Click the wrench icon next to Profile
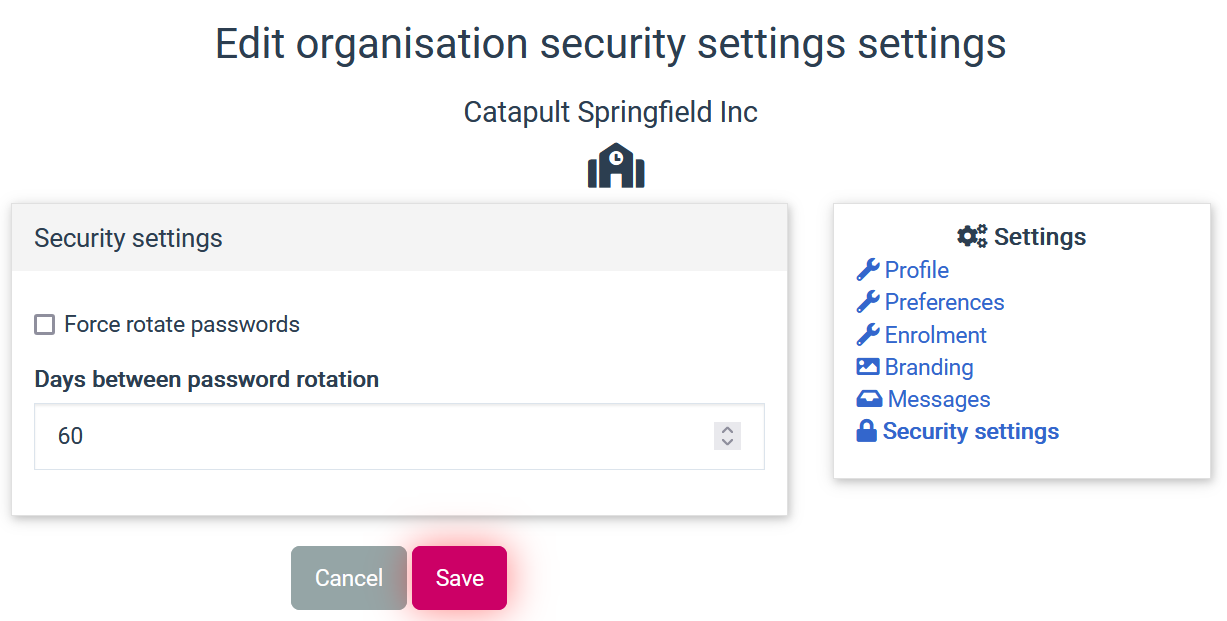The width and height of the screenshot is (1227, 621). tap(868, 269)
